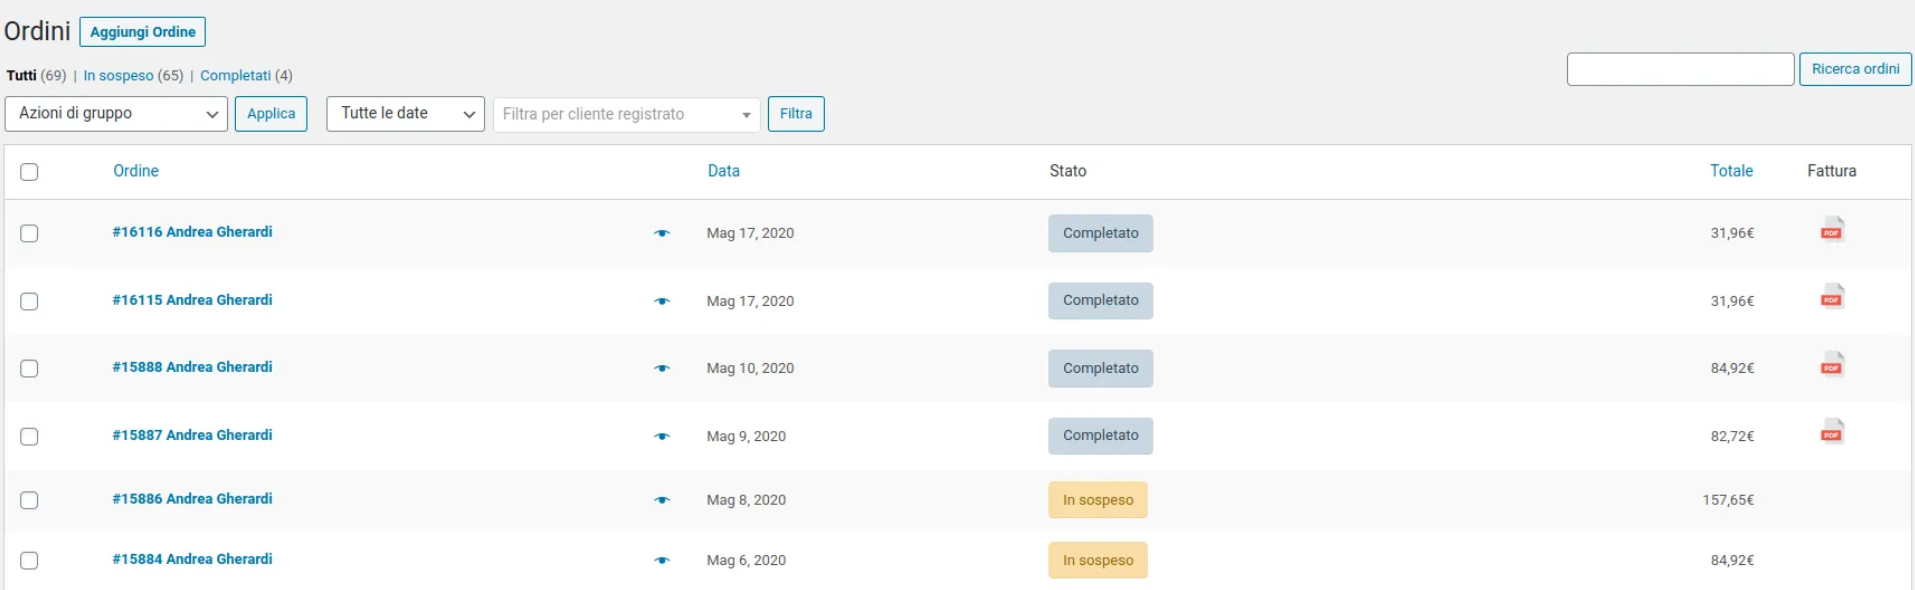Image resolution: width=1915 pixels, height=590 pixels.
Task: Click the Aggiungi Ordine button
Action: [142, 32]
